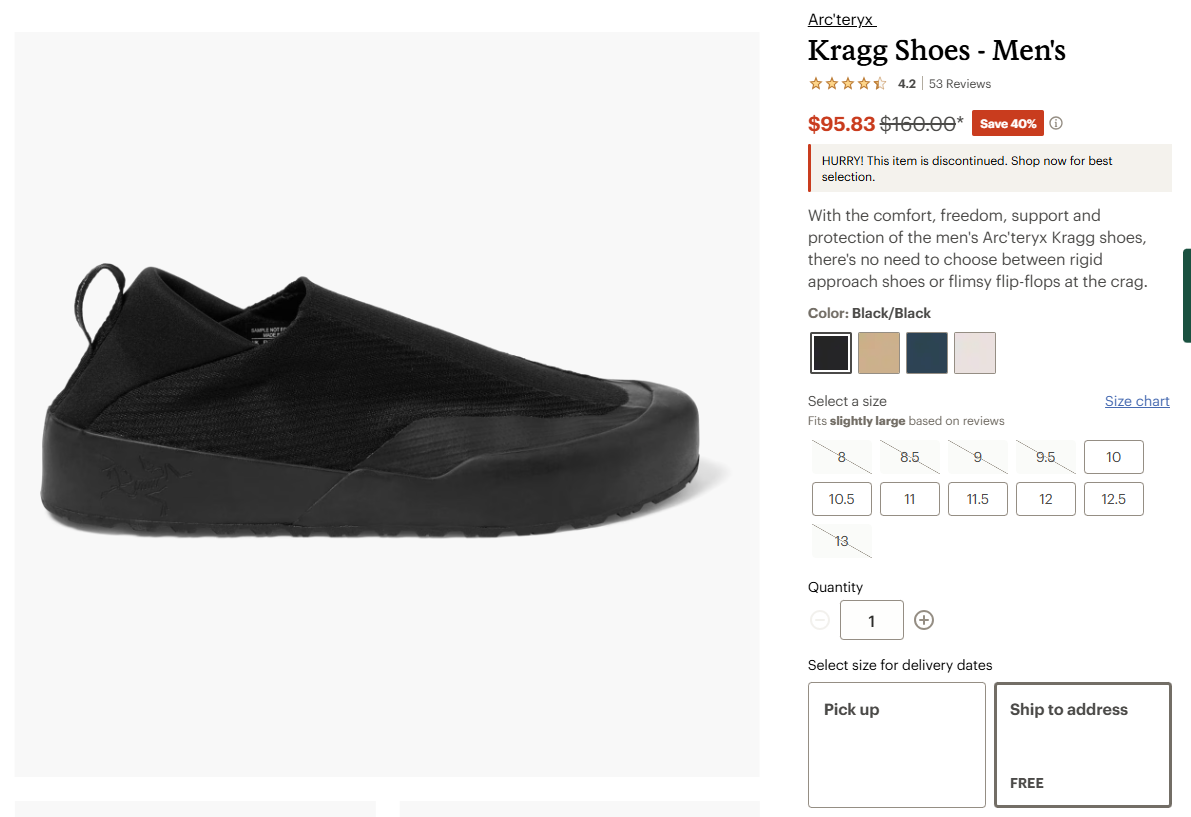Open the Arc'teryx brand link
The image size is (1191, 817).
click(841, 20)
